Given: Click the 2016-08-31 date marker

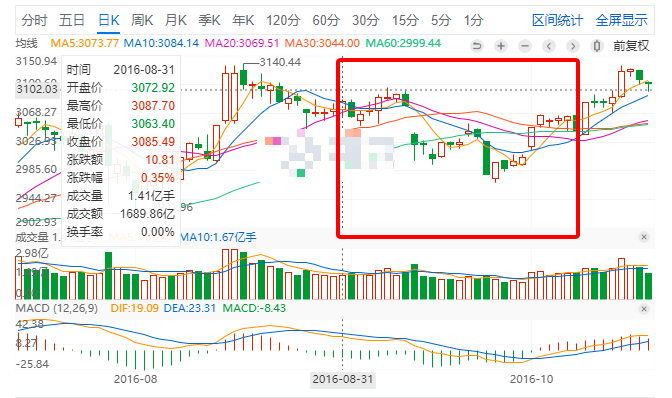Looking at the screenshot, I should [342, 380].
